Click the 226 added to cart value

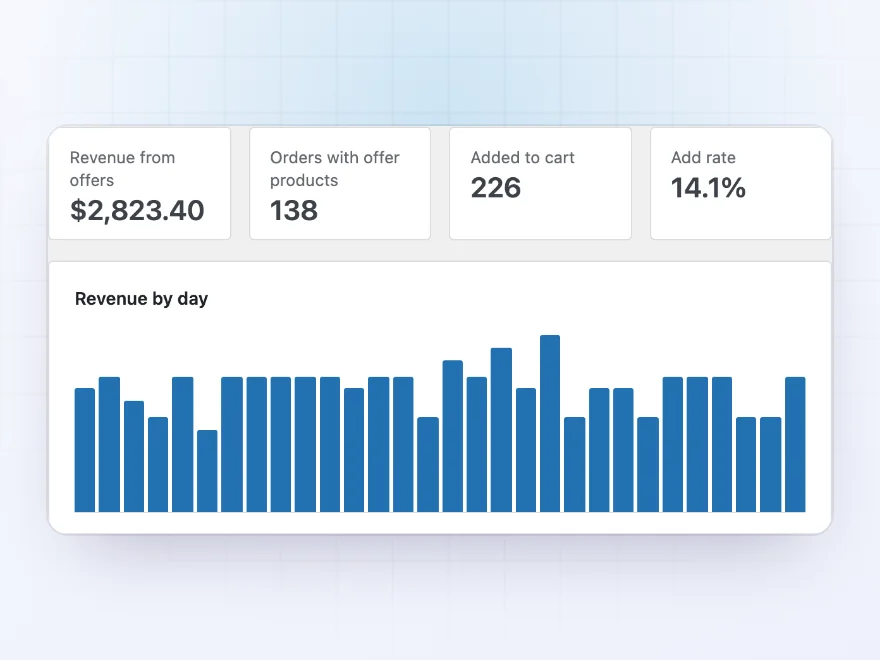[x=496, y=187]
